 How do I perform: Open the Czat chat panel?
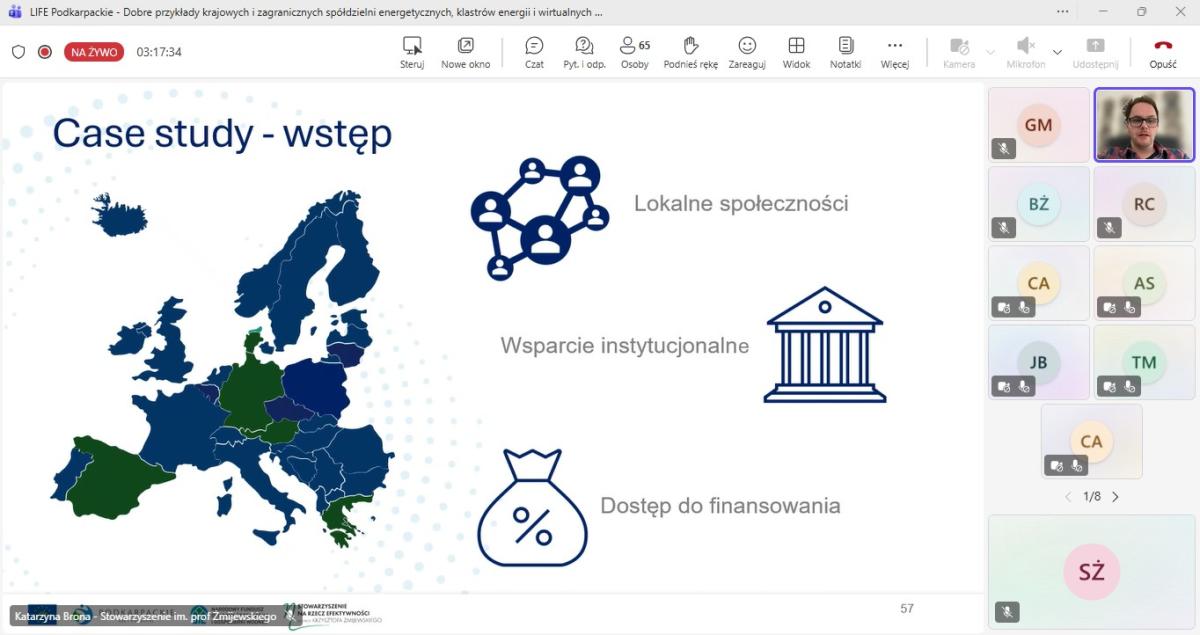[534, 52]
